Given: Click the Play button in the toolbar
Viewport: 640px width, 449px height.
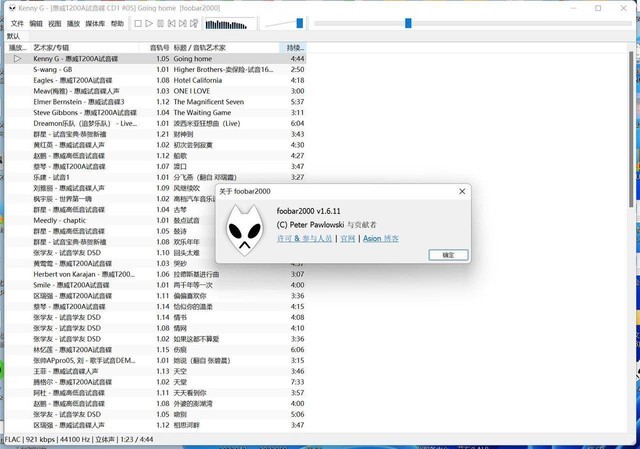Looking at the screenshot, I should pos(149,24).
